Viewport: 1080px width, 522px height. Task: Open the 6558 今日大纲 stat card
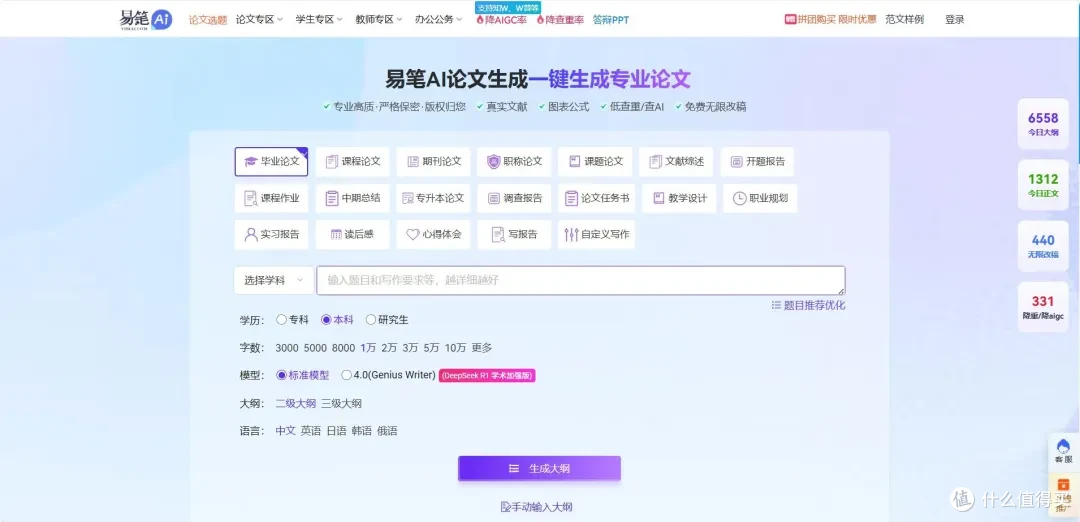(1043, 124)
